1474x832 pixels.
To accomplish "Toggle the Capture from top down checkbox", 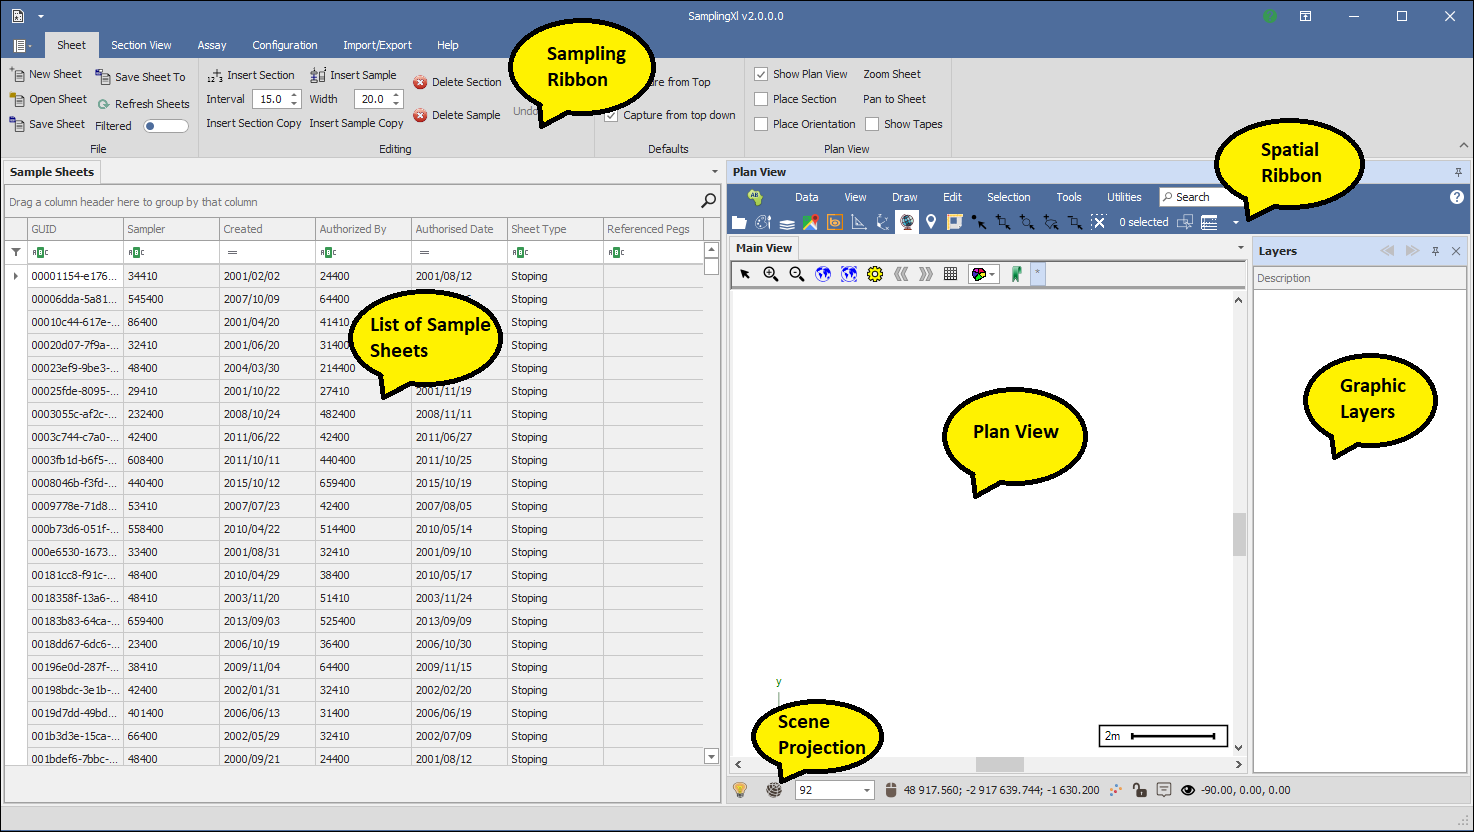I will [611, 115].
